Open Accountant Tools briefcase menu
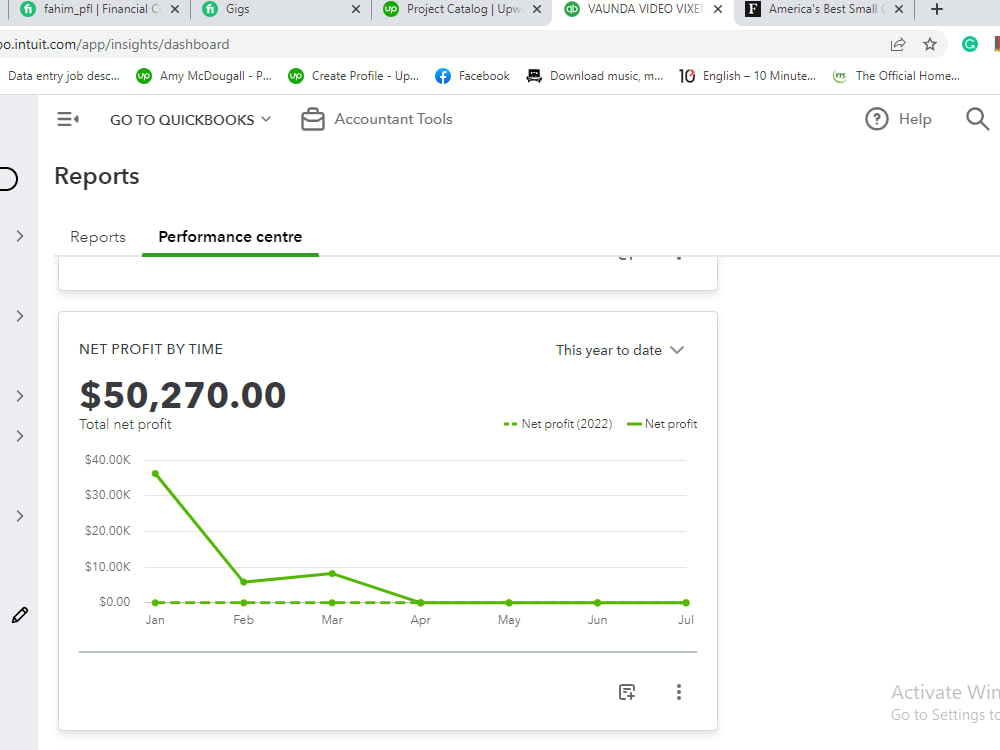This screenshot has height=750, width=1000. coord(376,119)
